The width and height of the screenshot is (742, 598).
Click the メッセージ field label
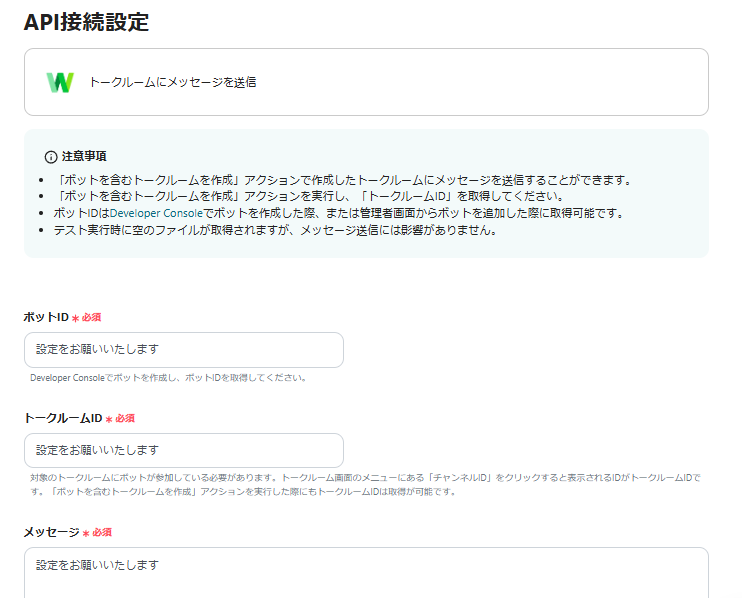[x=52, y=532]
